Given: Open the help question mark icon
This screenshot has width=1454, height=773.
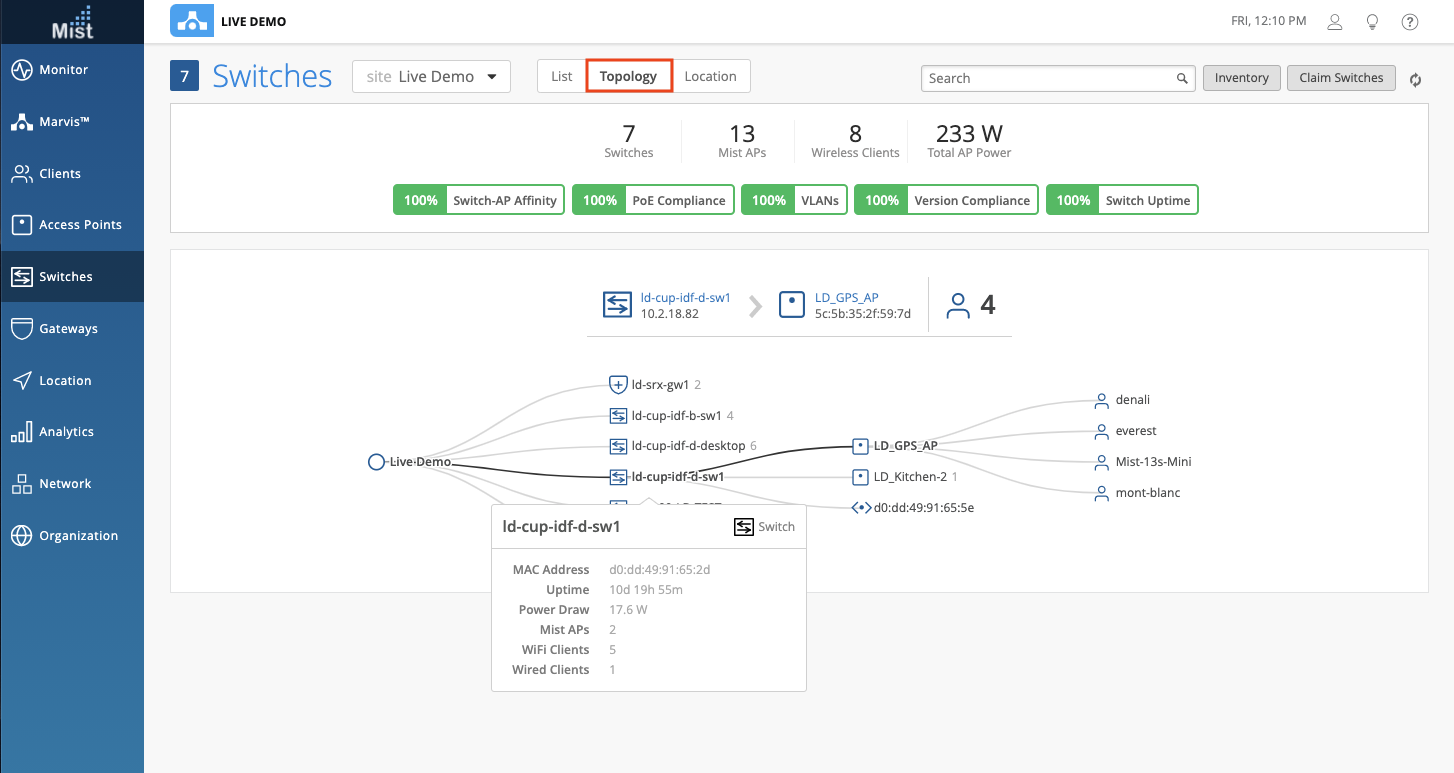Looking at the screenshot, I should 1410,21.
